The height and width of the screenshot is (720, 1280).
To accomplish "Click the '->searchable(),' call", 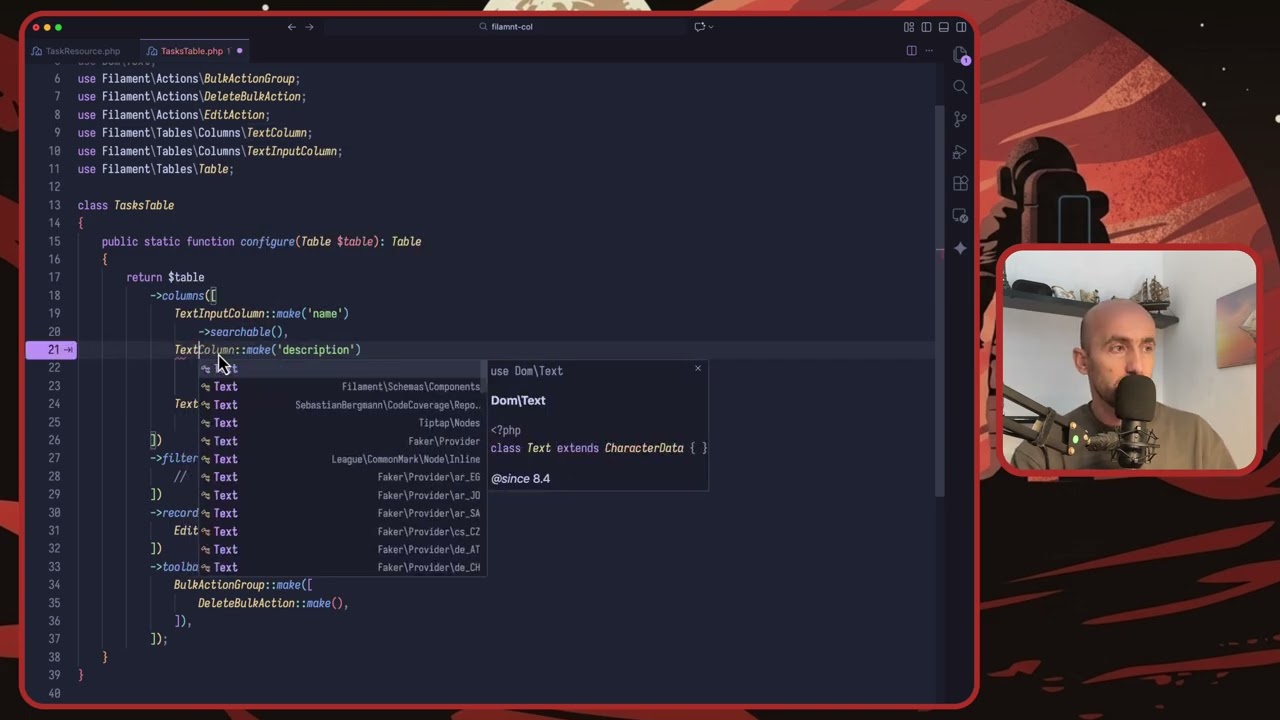I will coord(243,332).
